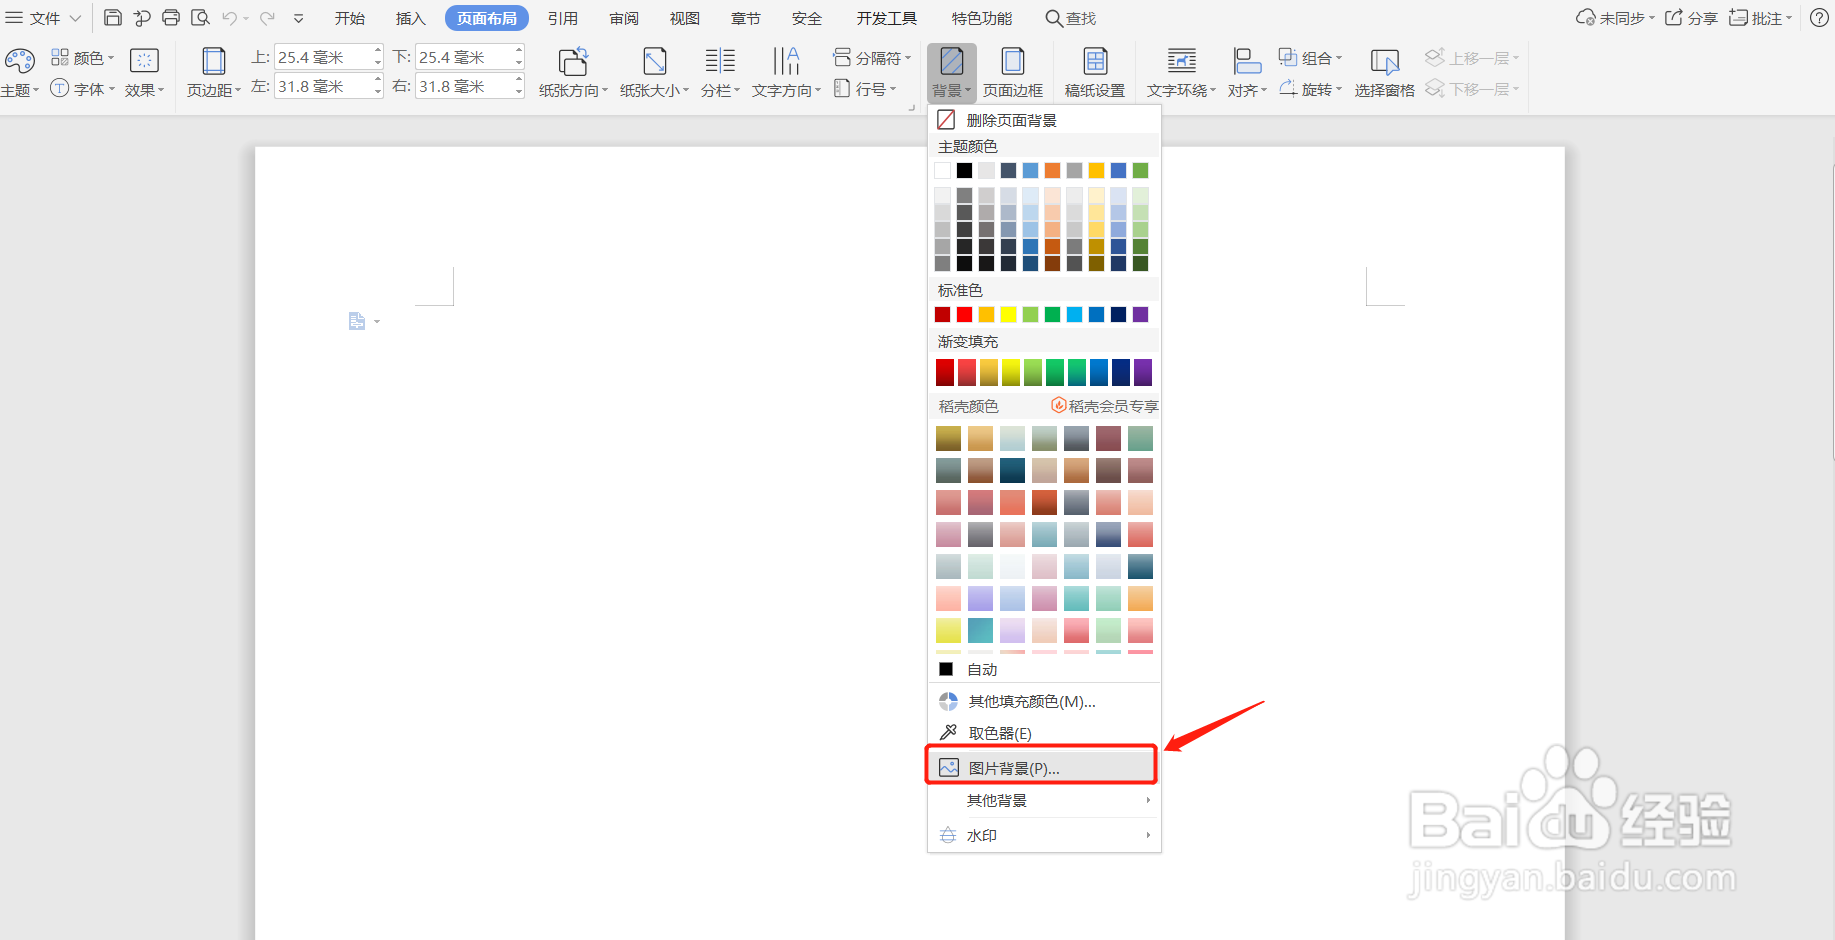Click the 稻壳会员专享 link
The image size is (1835, 940).
tap(1105, 406)
